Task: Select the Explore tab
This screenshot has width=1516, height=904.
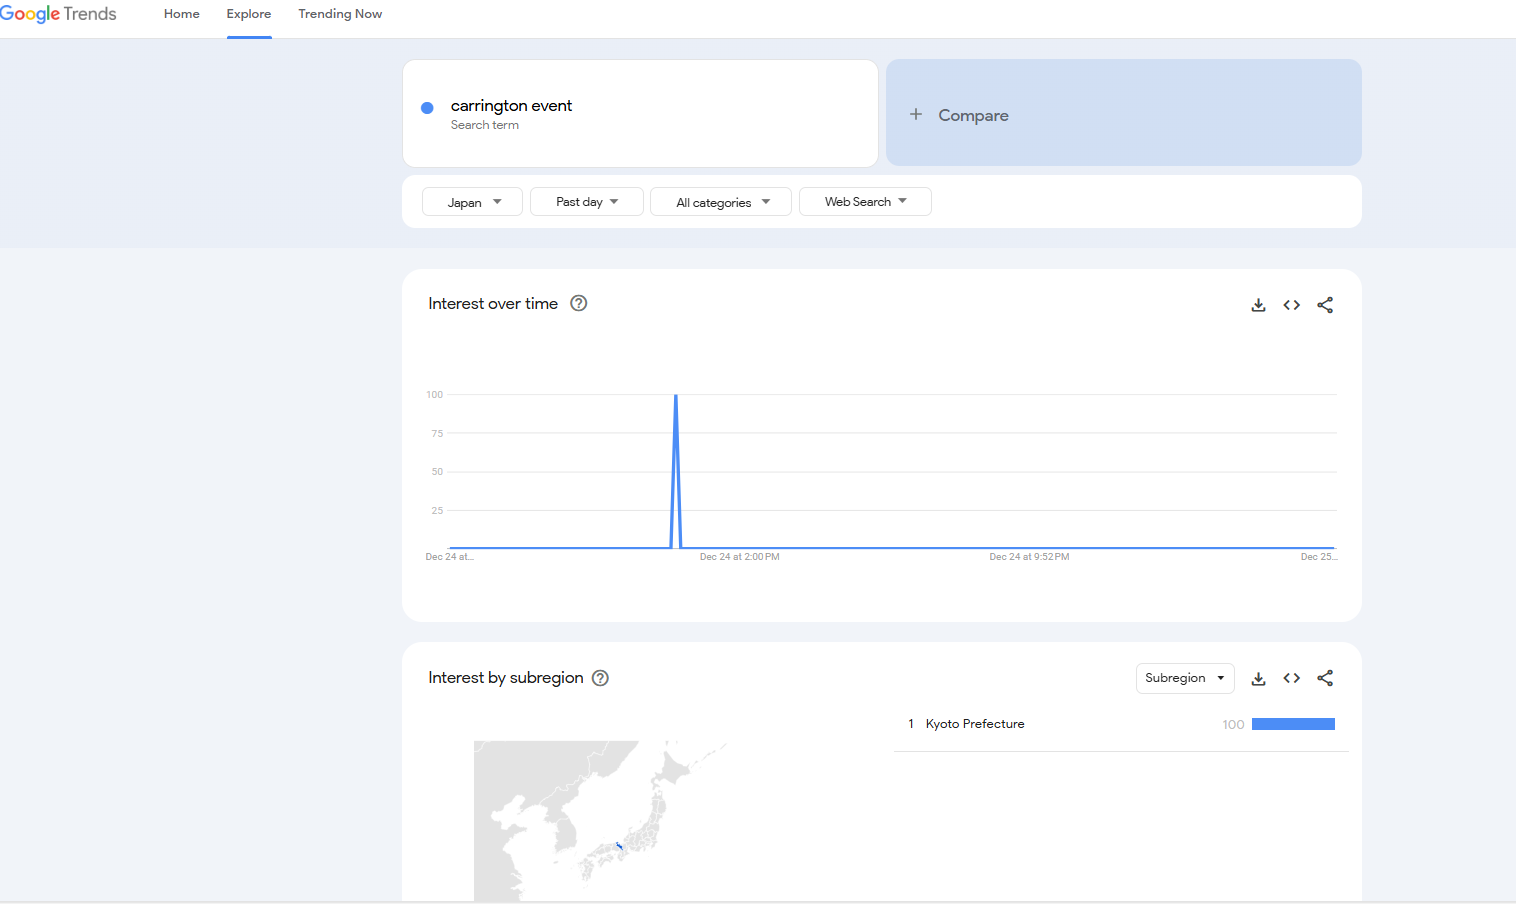Action: pos(249,14)
